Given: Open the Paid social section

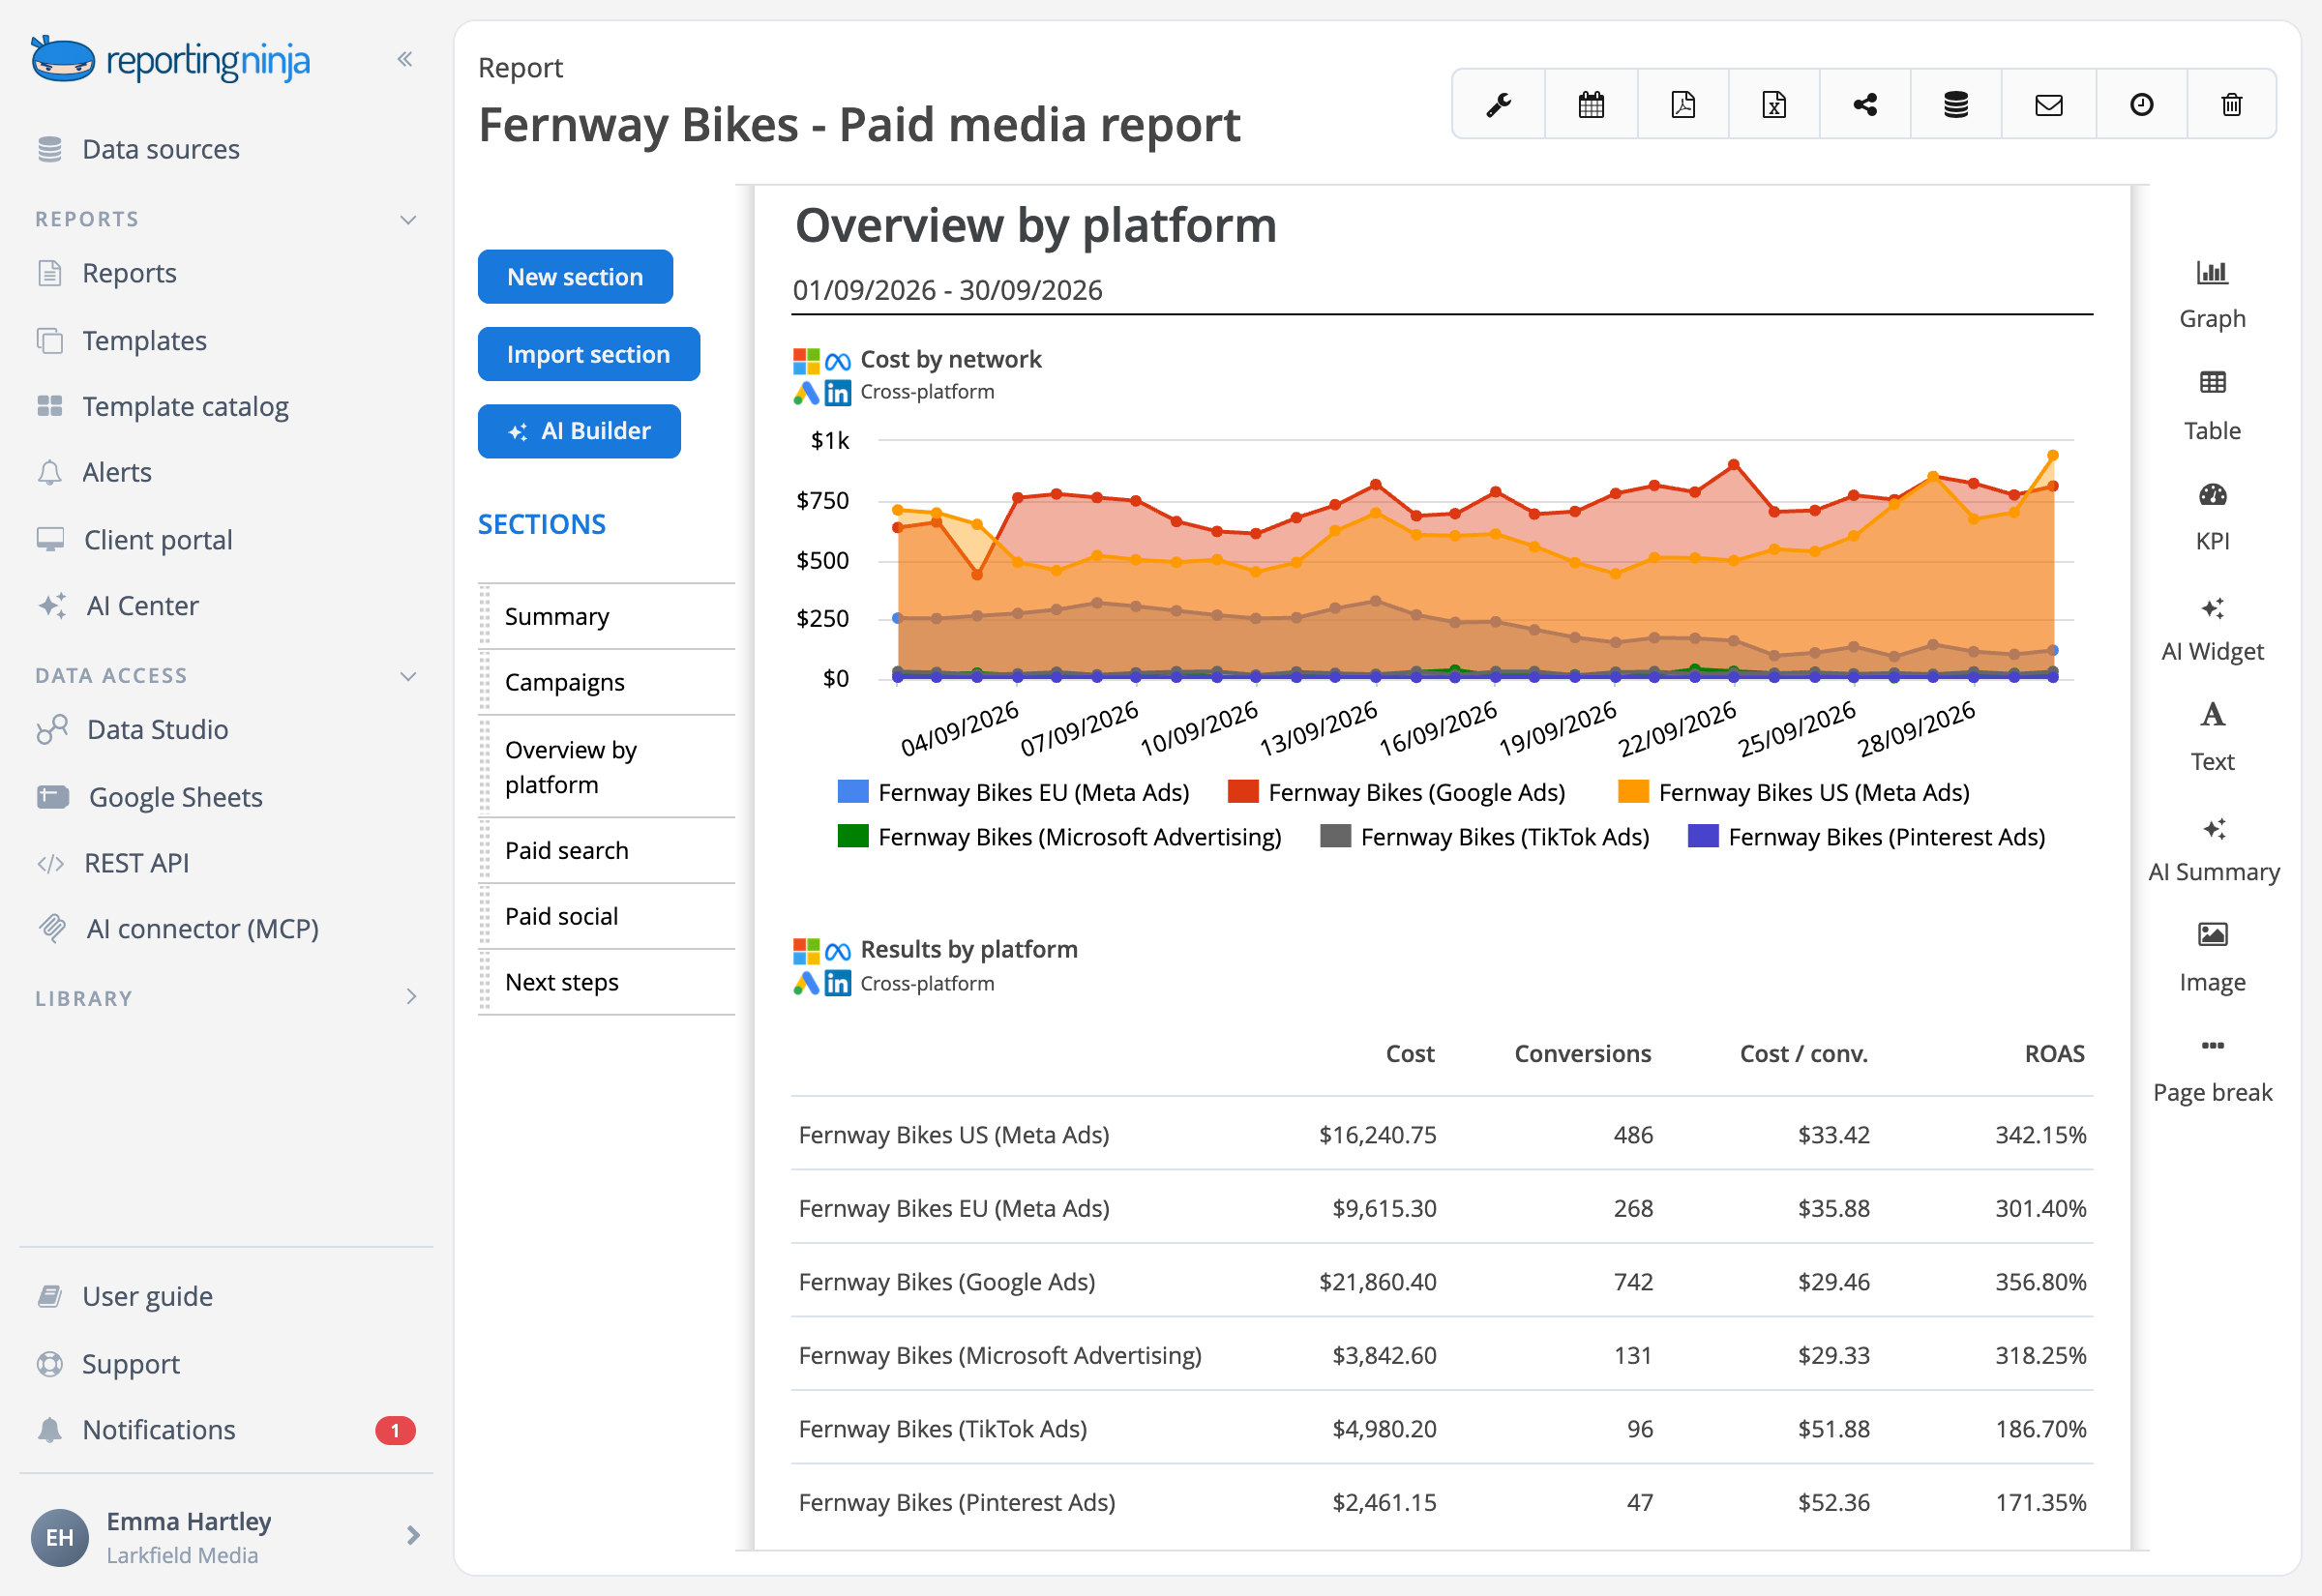Looking at the screenshot, I should [607, 916].
